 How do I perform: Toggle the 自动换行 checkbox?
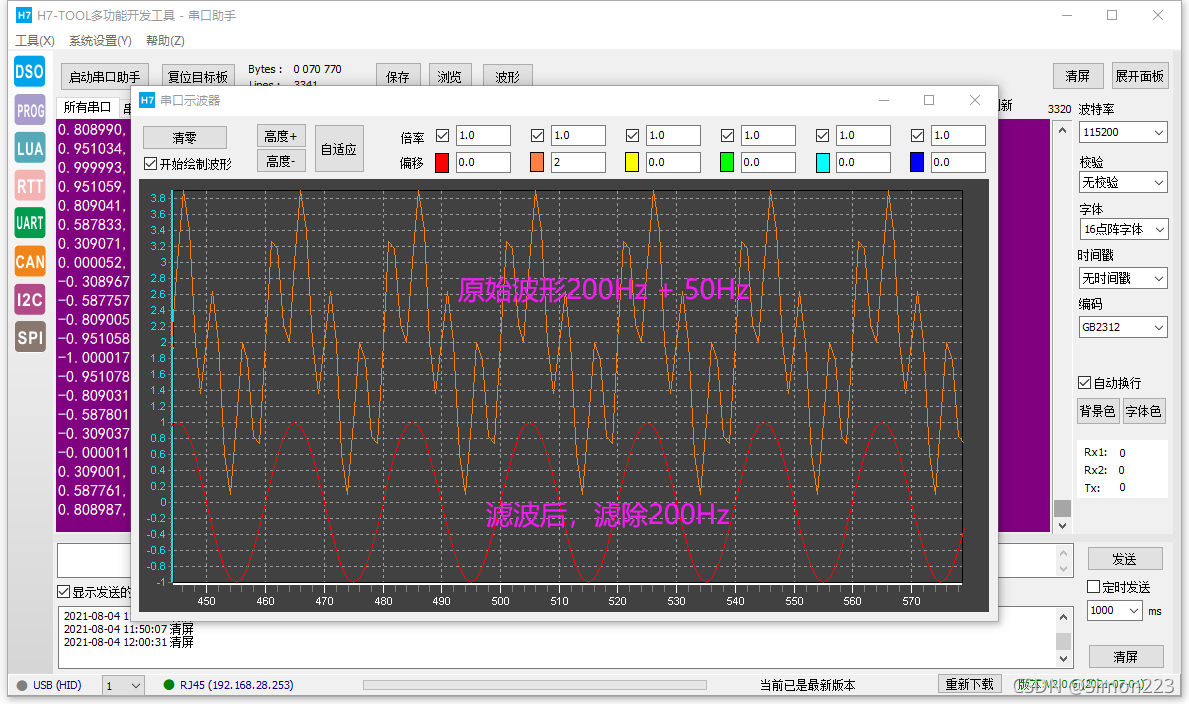coord(1084,383)
